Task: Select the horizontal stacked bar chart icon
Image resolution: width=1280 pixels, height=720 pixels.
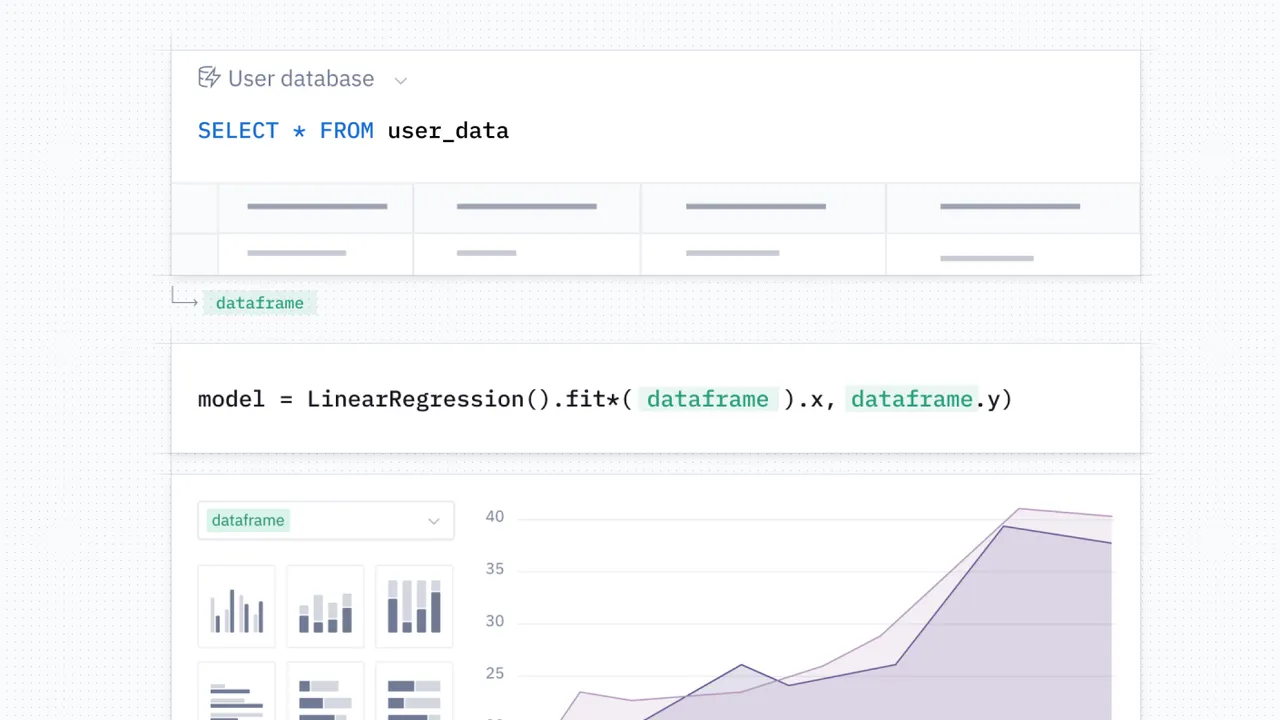Action: (x=325, y=692)
